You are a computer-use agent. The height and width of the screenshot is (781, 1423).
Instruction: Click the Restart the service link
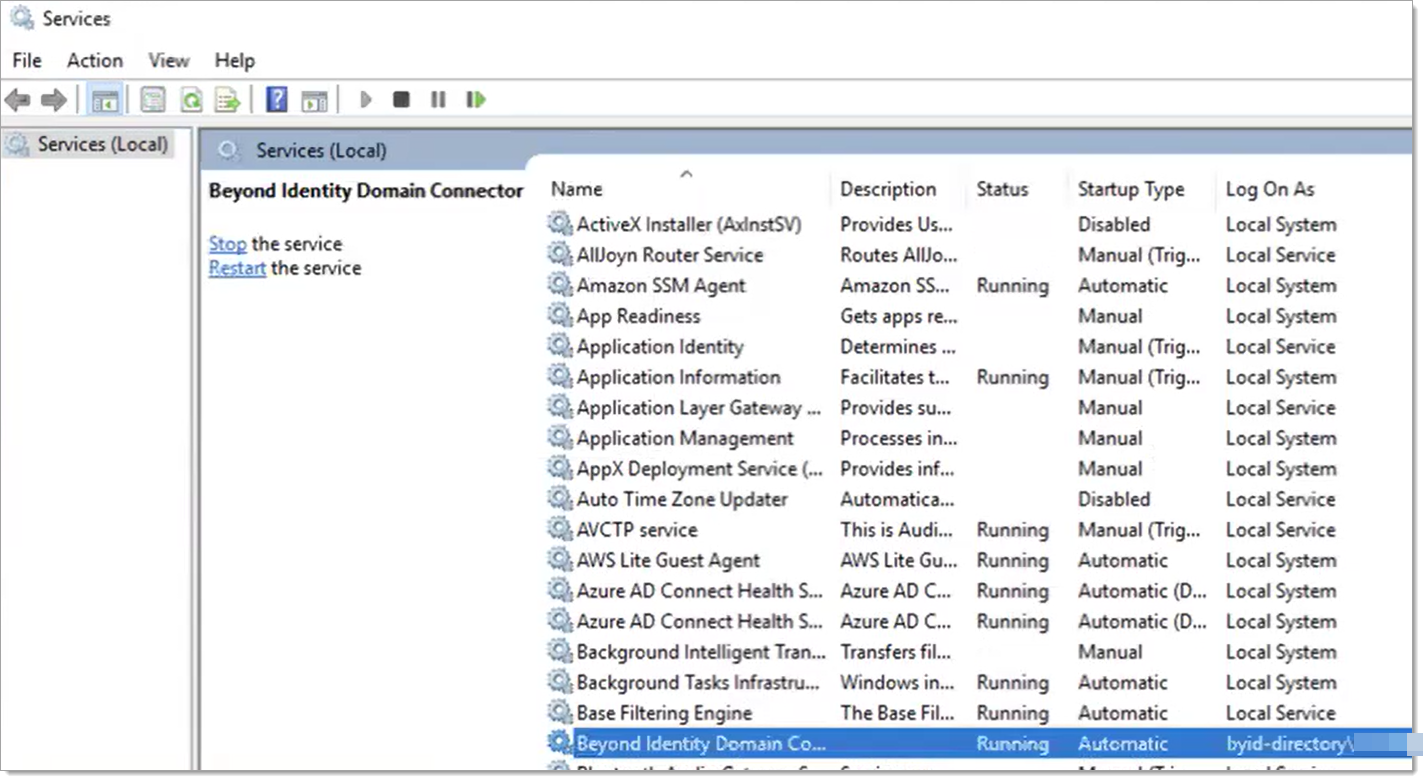[237, 268]
